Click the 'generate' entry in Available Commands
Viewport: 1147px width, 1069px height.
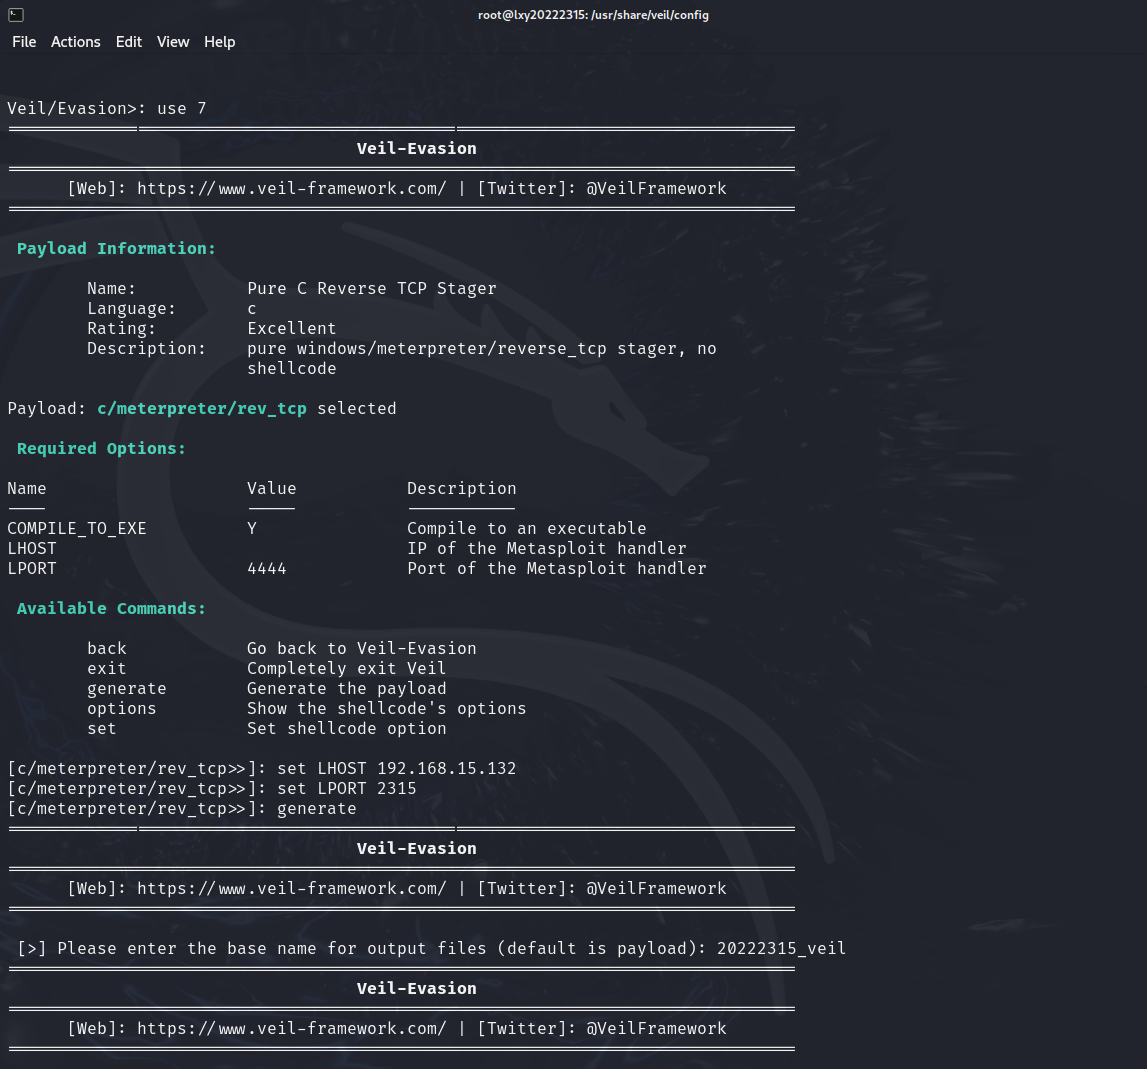click(x=127, y=689)
